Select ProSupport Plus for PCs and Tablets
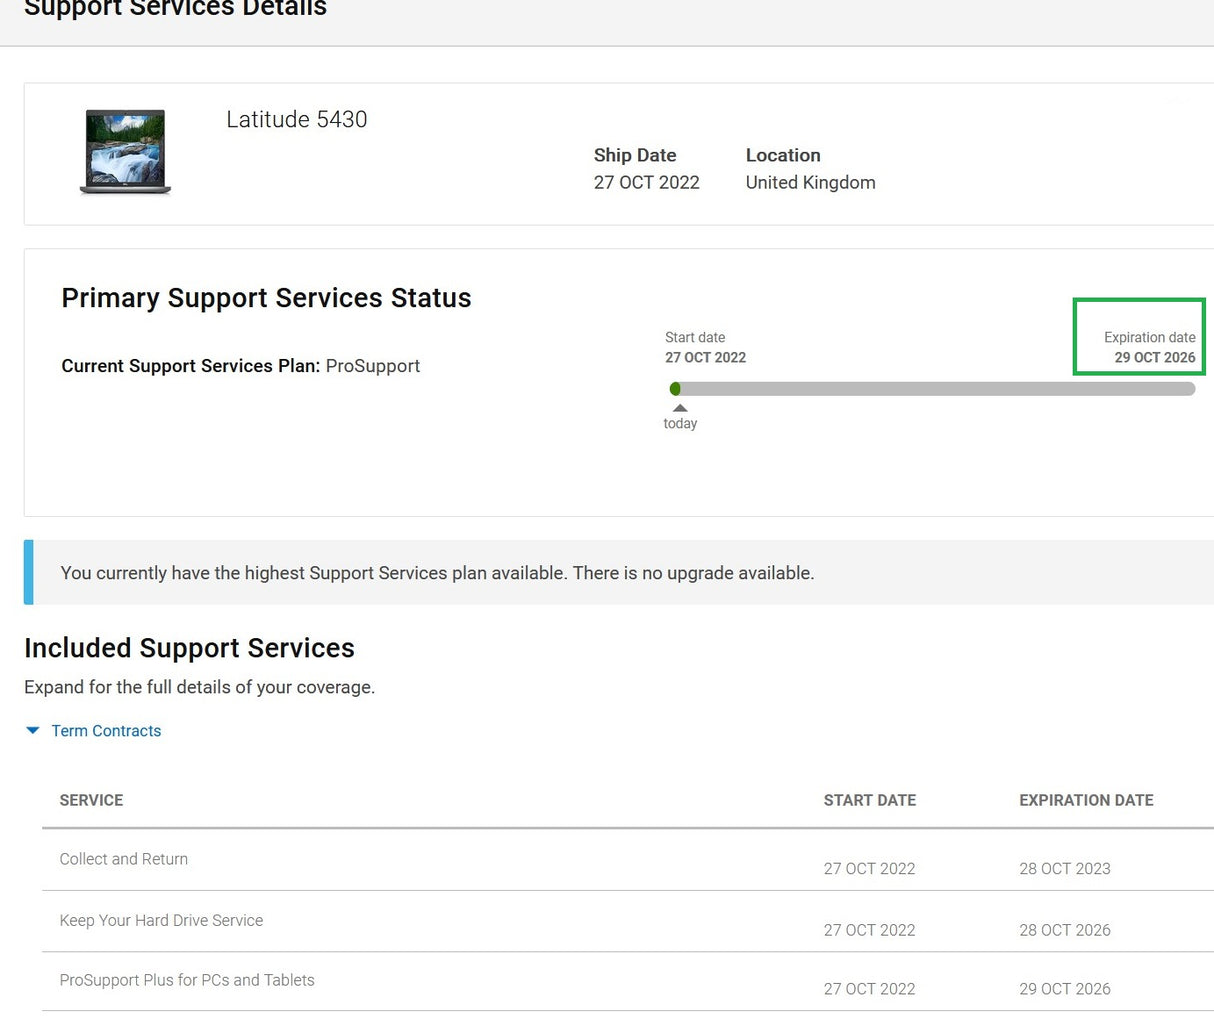The height and width of the screenshot is (1033, 1214). [187, 981]
